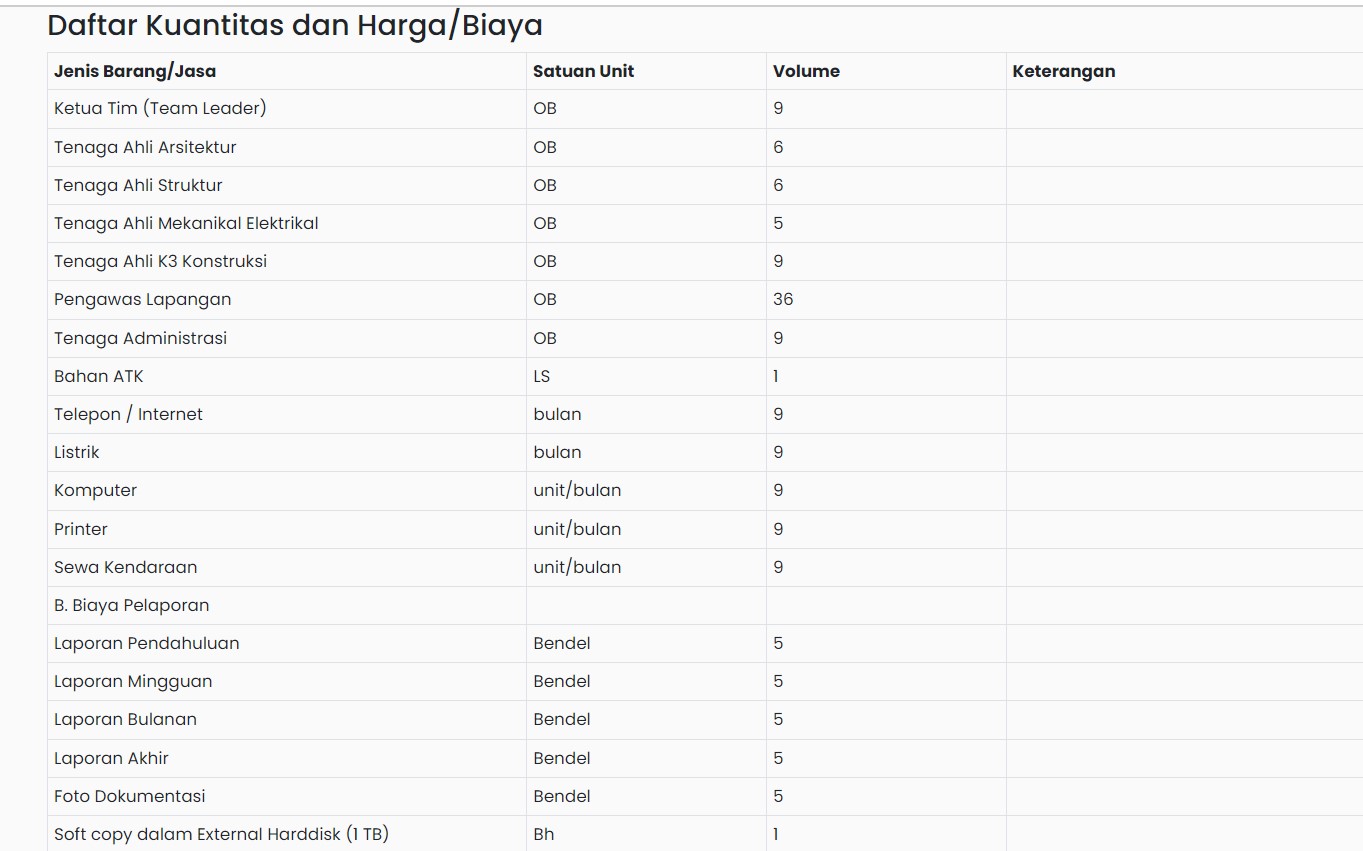Select the Telepon / Internet item name

pyautogui.click(x=128, y=414)
